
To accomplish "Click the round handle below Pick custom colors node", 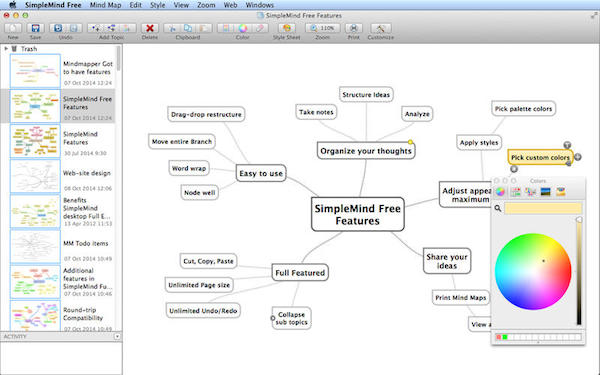I will pyautogui.click(x=514, y=169).
